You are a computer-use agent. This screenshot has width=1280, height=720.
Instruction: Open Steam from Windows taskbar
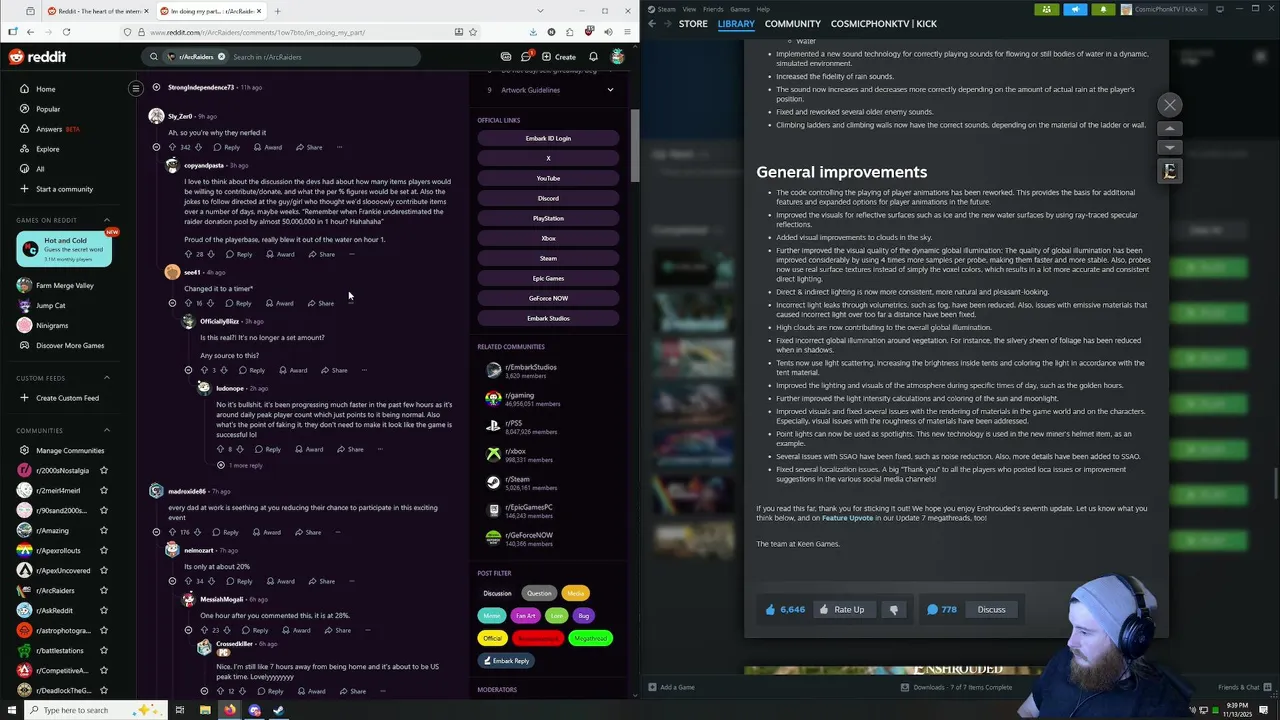coord(278,710)
